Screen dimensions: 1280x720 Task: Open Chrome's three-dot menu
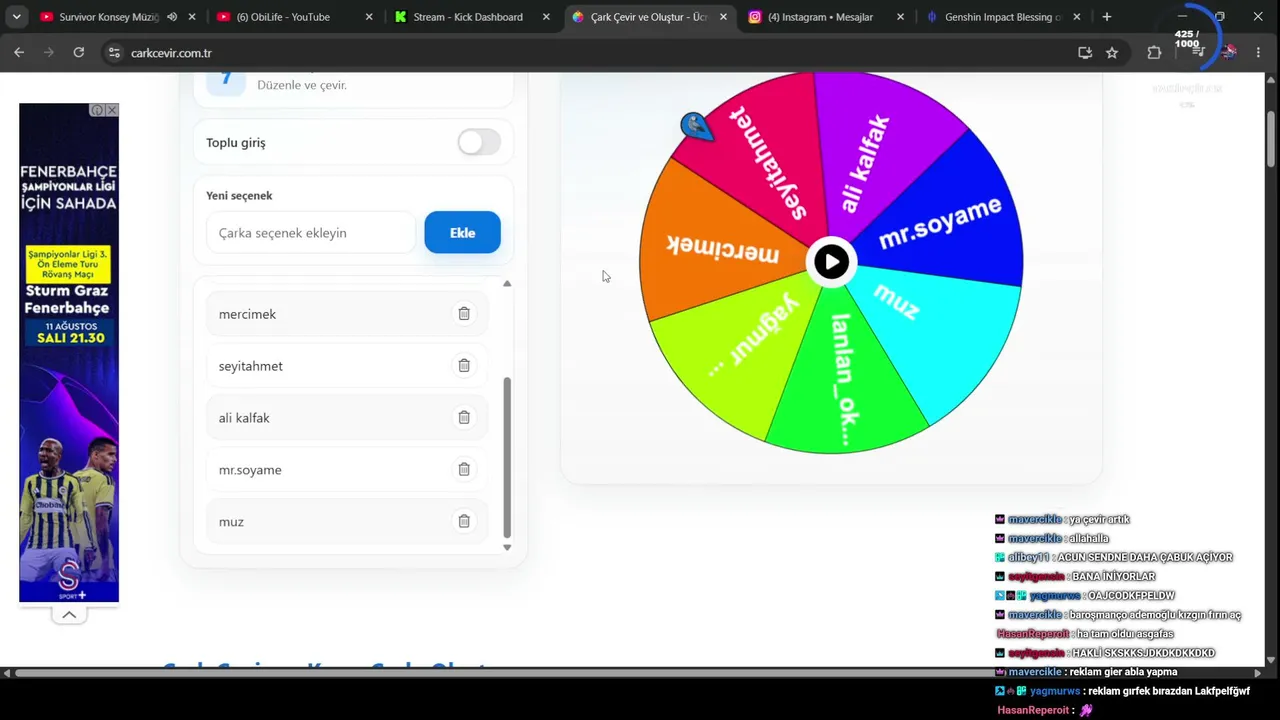1259,53
